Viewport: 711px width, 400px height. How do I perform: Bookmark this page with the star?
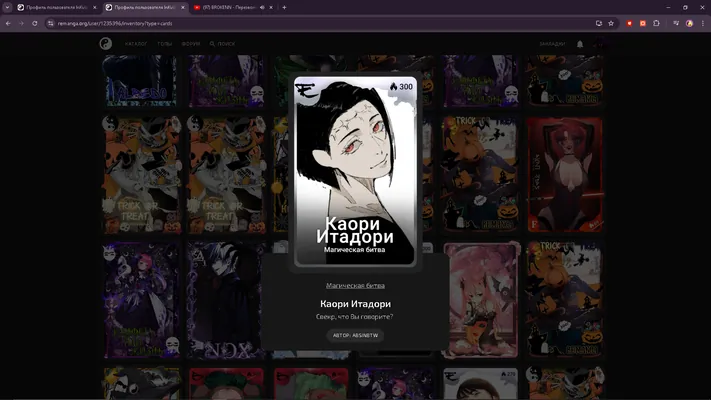[611, 23]
